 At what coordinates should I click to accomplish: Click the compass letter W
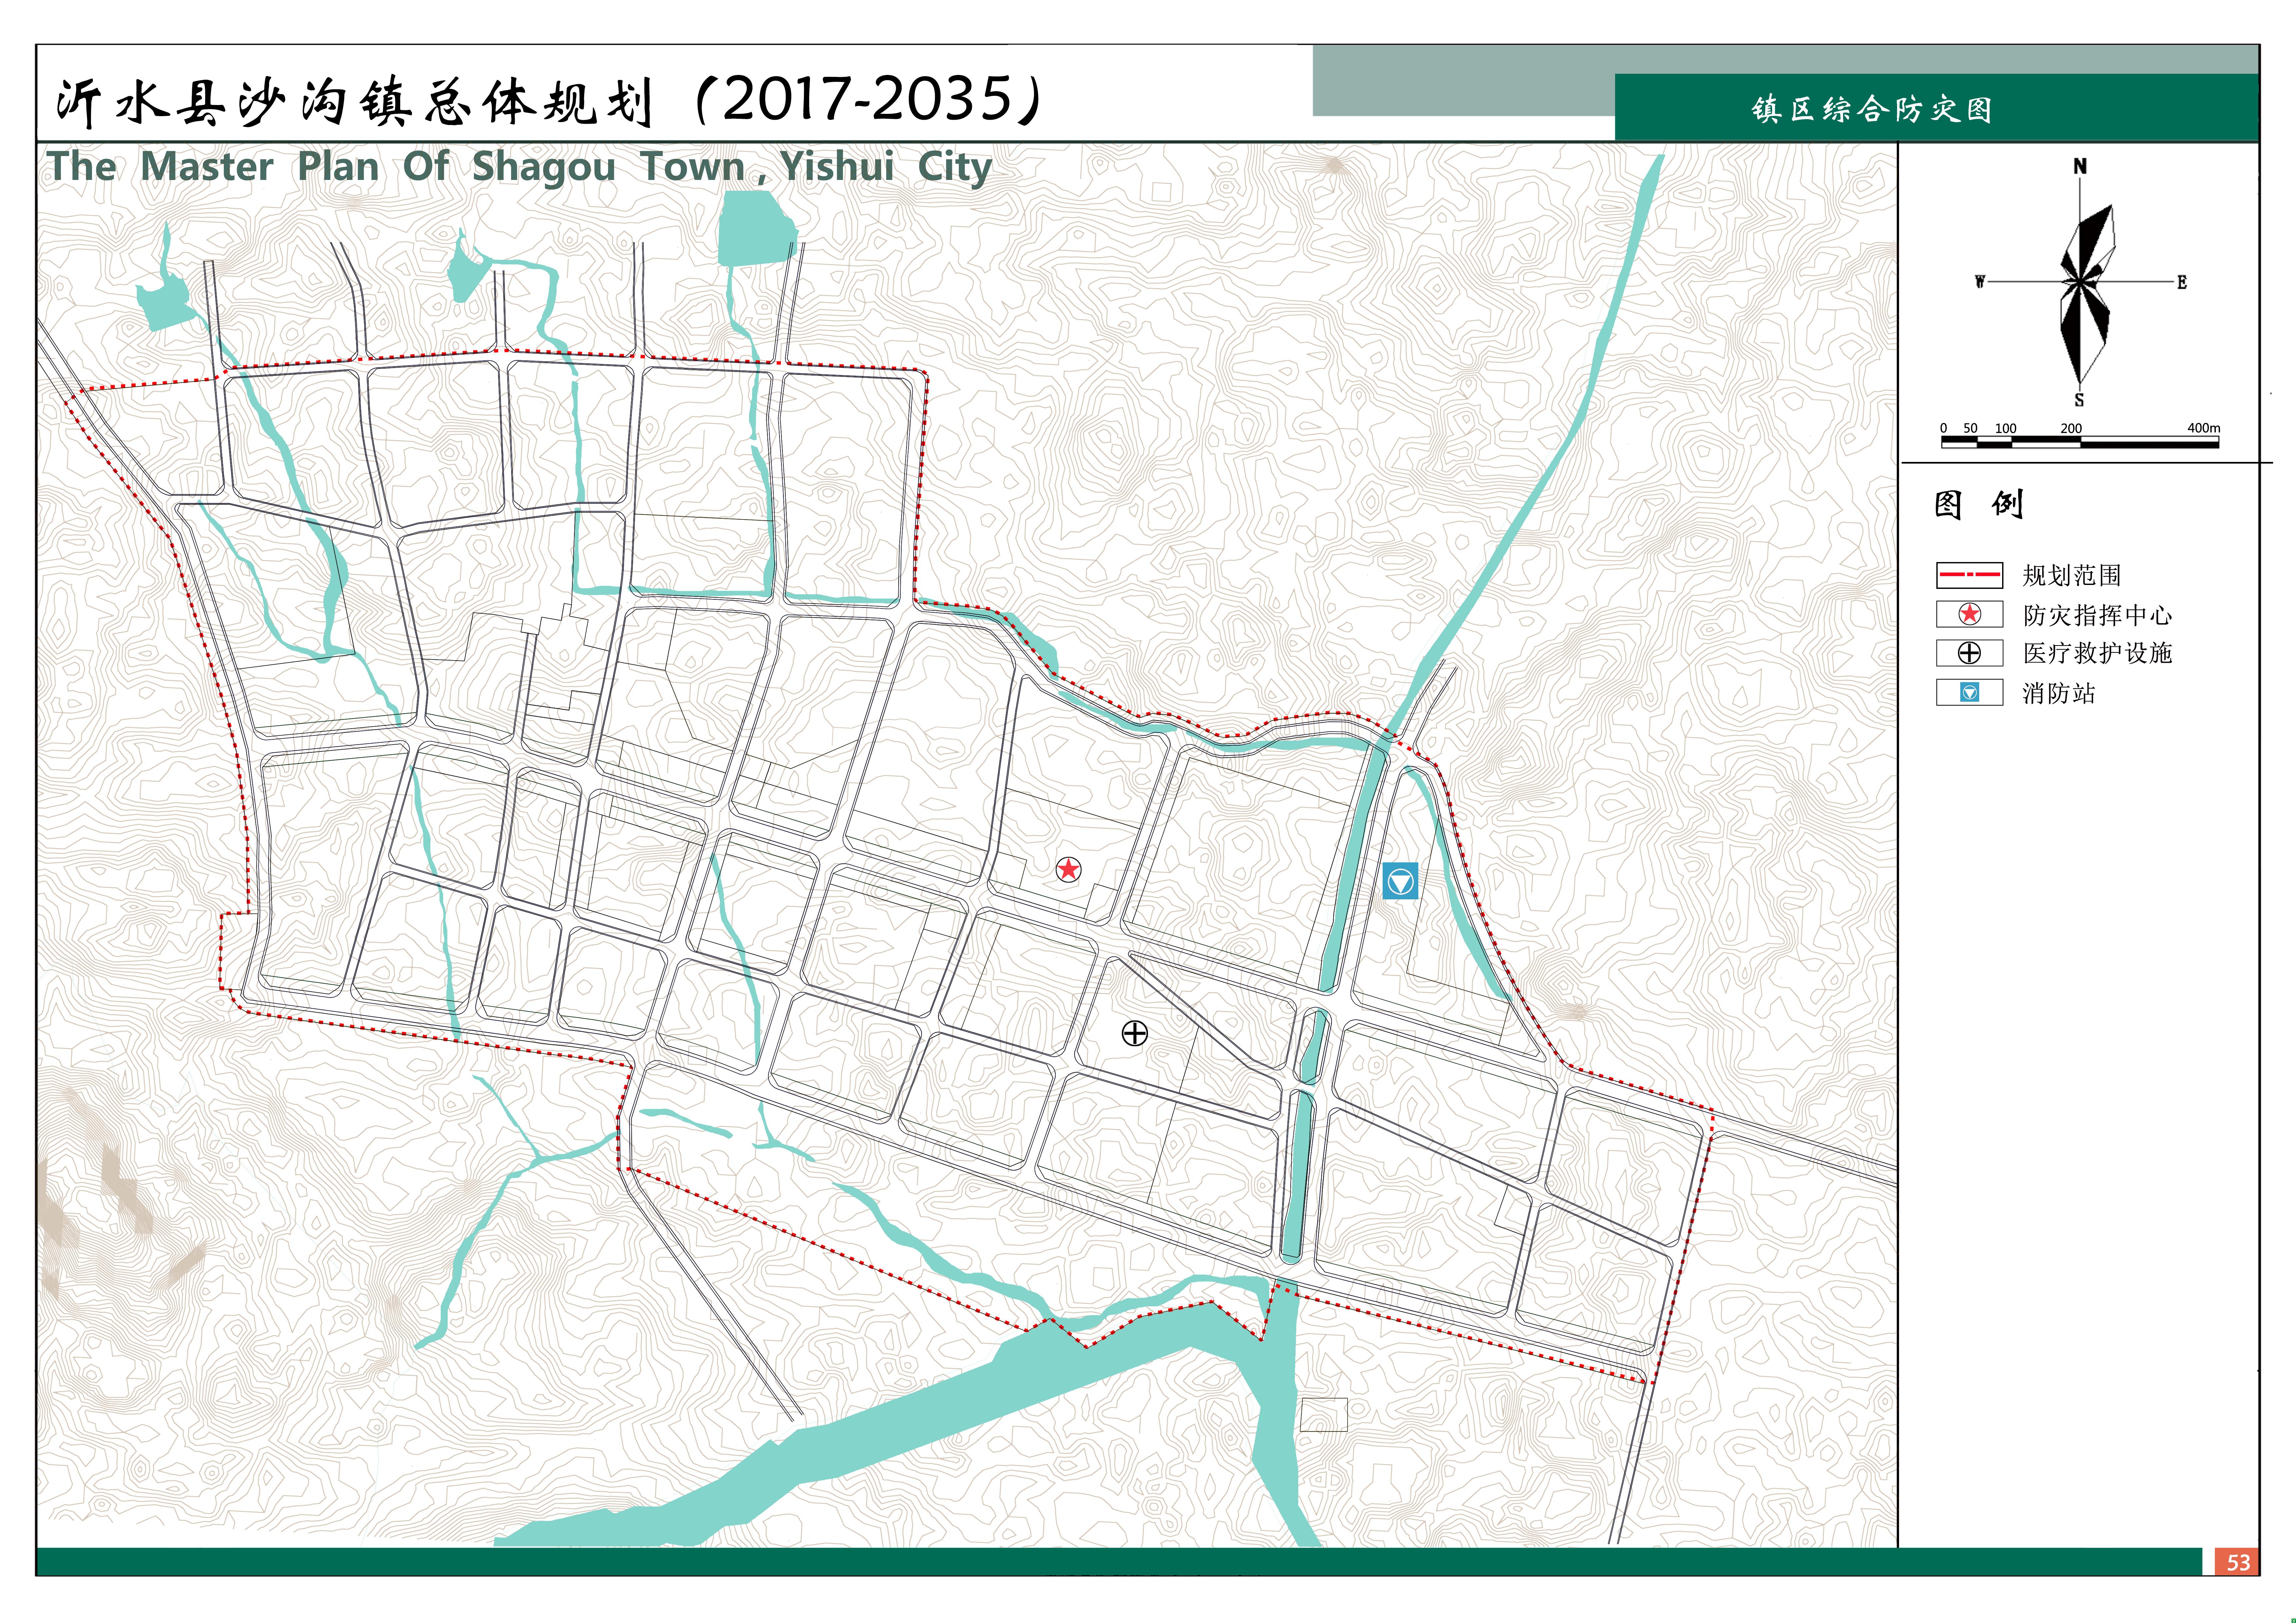[1980, 282]
